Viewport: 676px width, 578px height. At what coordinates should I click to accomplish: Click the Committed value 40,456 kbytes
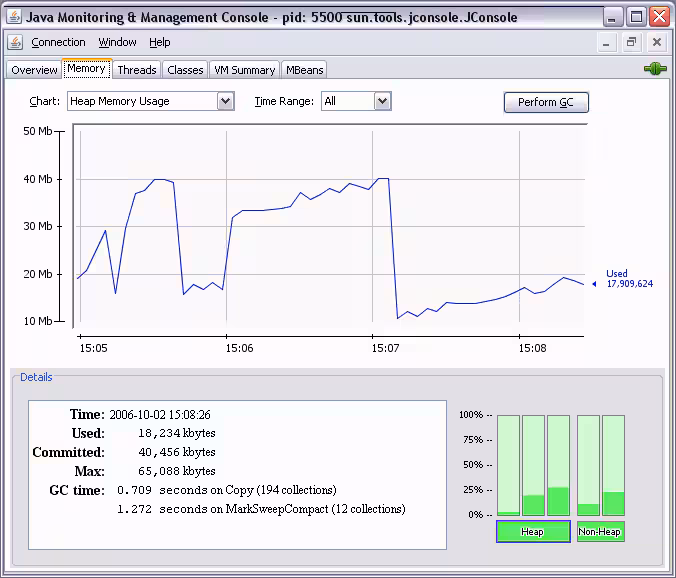pyautogui.click(x=177, y=452)
